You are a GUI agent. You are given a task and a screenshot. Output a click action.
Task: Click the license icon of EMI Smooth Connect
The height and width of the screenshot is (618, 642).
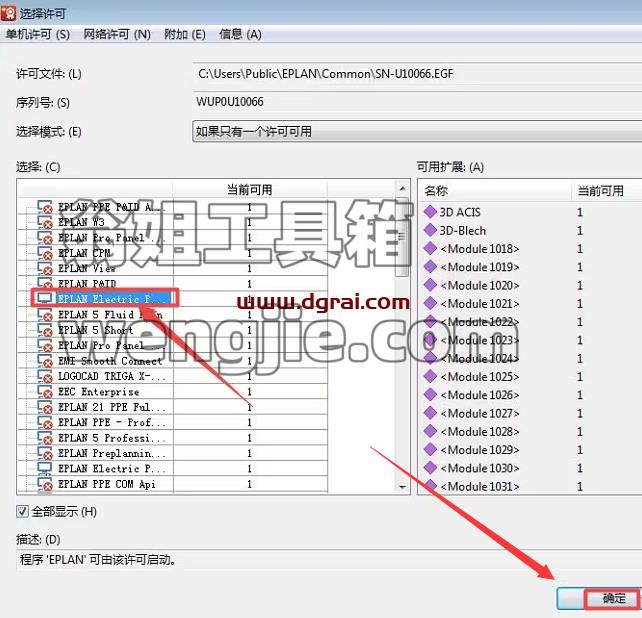tap(45, 361)
